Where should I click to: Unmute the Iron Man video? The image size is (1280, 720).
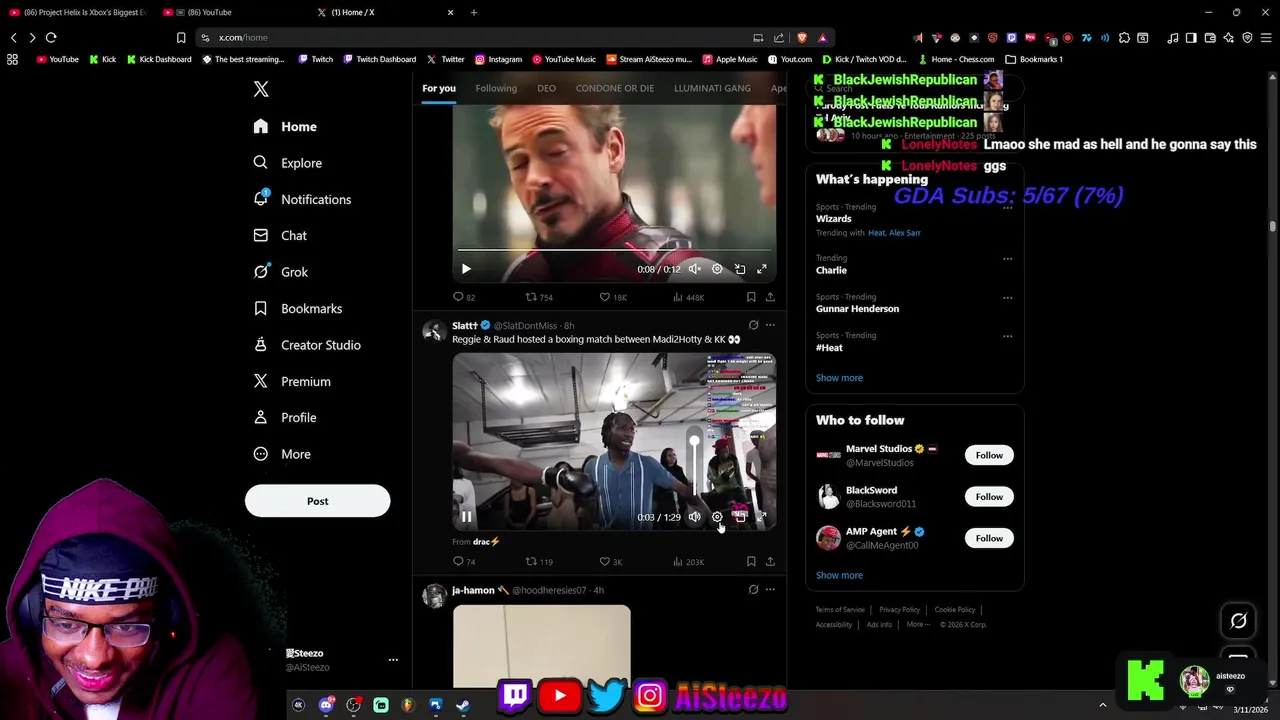point(694,269)
